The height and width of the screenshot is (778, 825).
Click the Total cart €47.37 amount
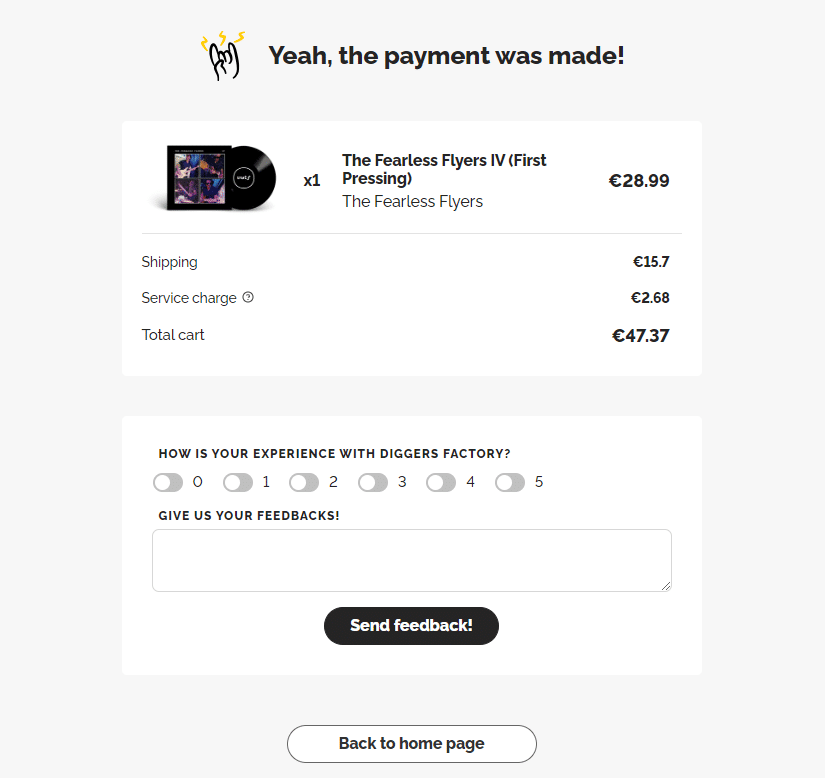point(640,336)
